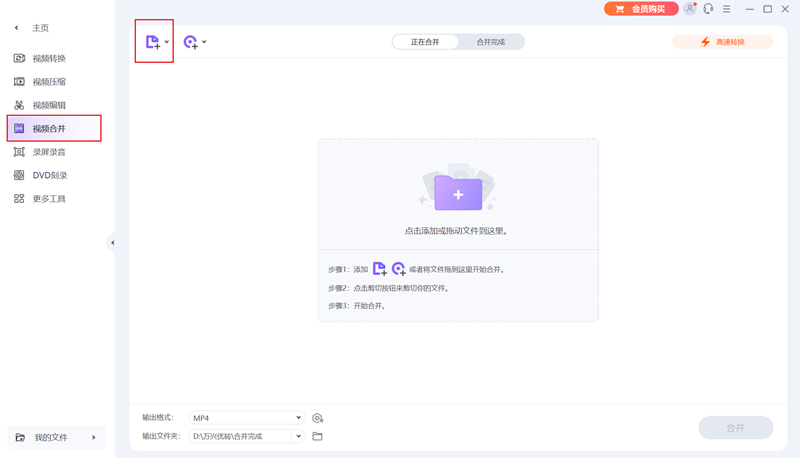Switch to the 正在合并 tab
This screenshot has width=800, height=458.
(425, 42)
